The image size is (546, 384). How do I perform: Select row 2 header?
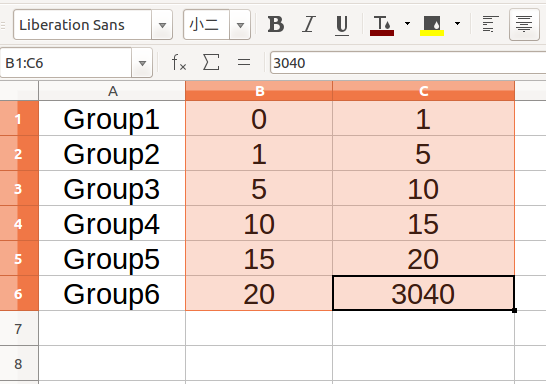tap(19, 153)
